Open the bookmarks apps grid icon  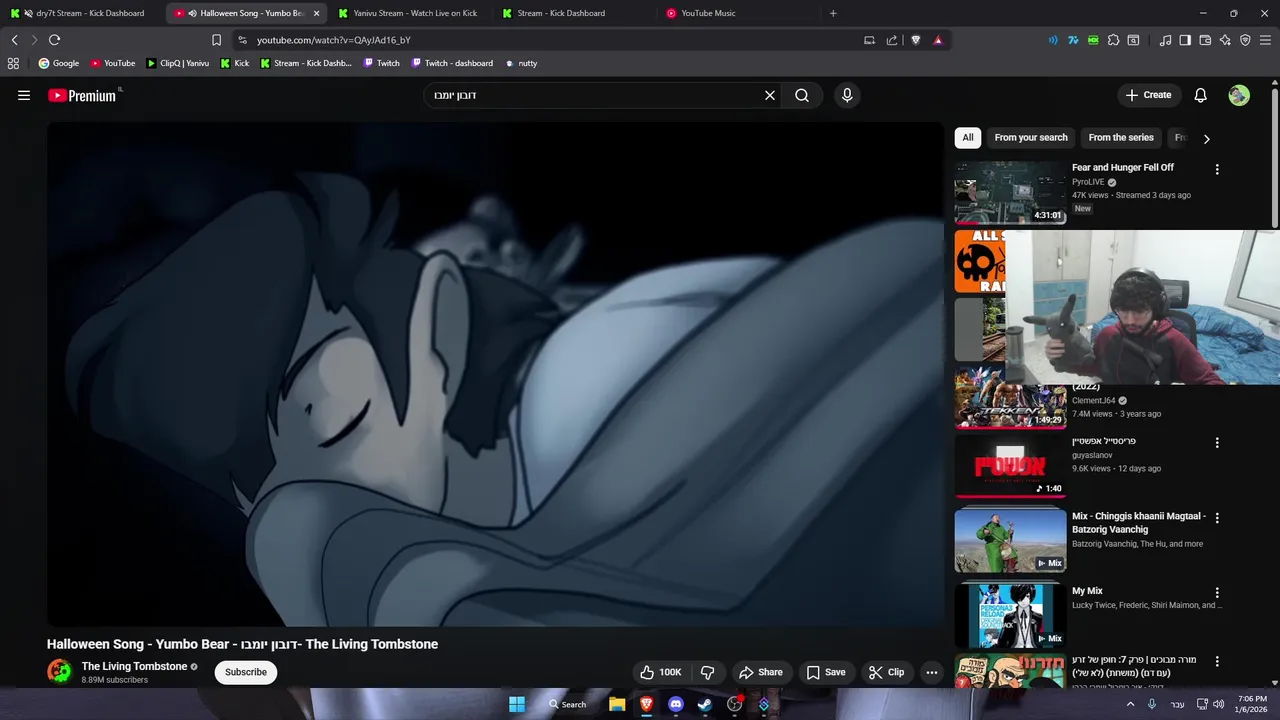click(x=13, y=63)
